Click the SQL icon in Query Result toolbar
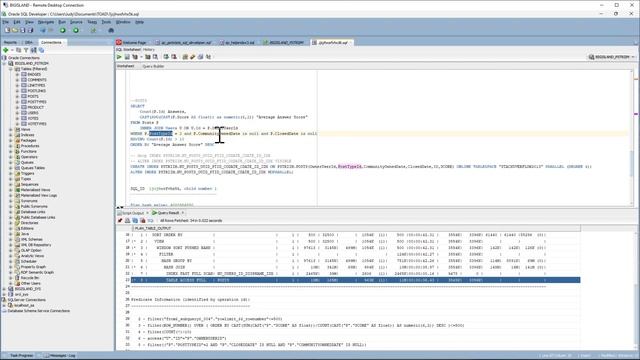The image size is (640, 360). [150, 220]
